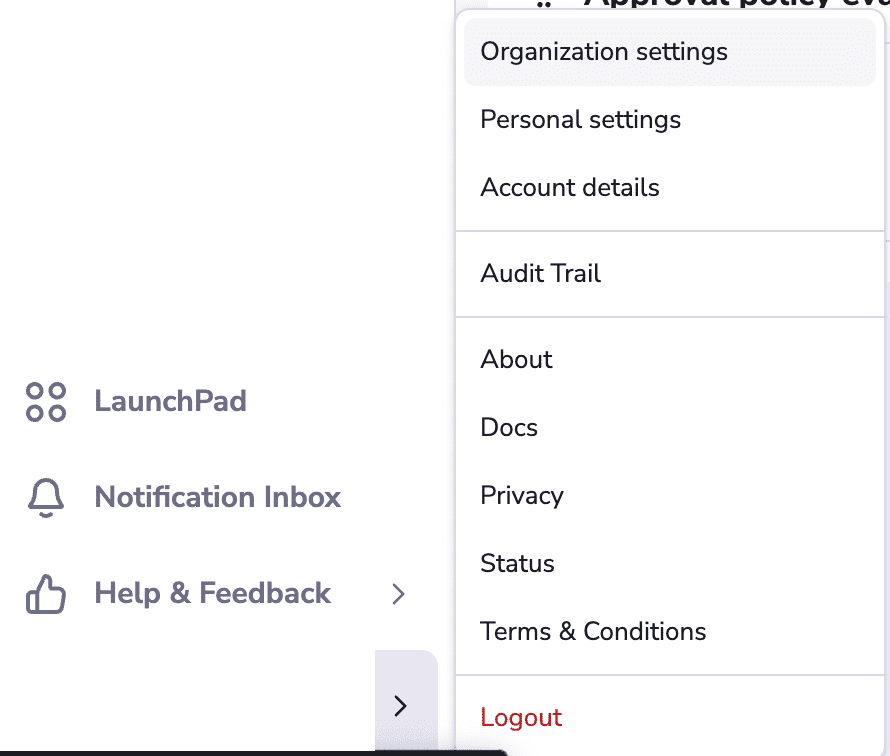The image size is (890, 756).
Task: Click the LaunchPad four-circles icon
Action: (46, 402)
